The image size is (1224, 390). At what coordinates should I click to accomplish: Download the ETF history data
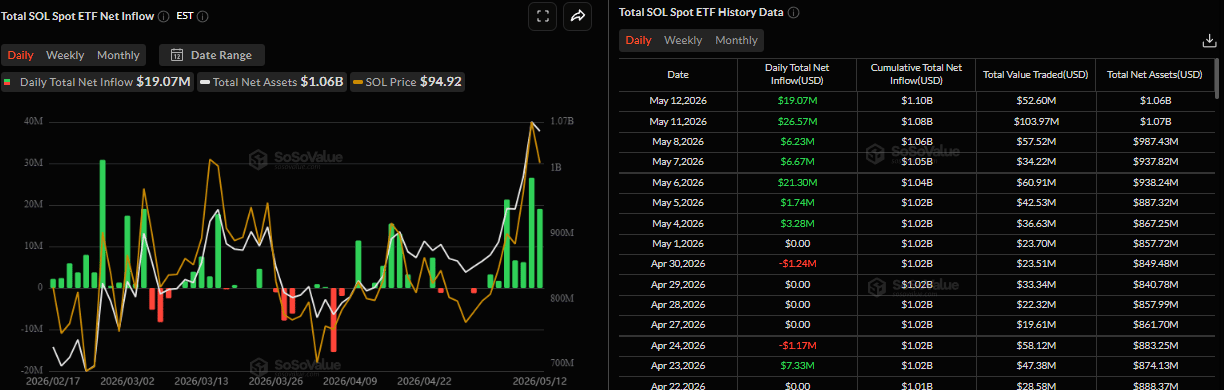pos(1208,41)
